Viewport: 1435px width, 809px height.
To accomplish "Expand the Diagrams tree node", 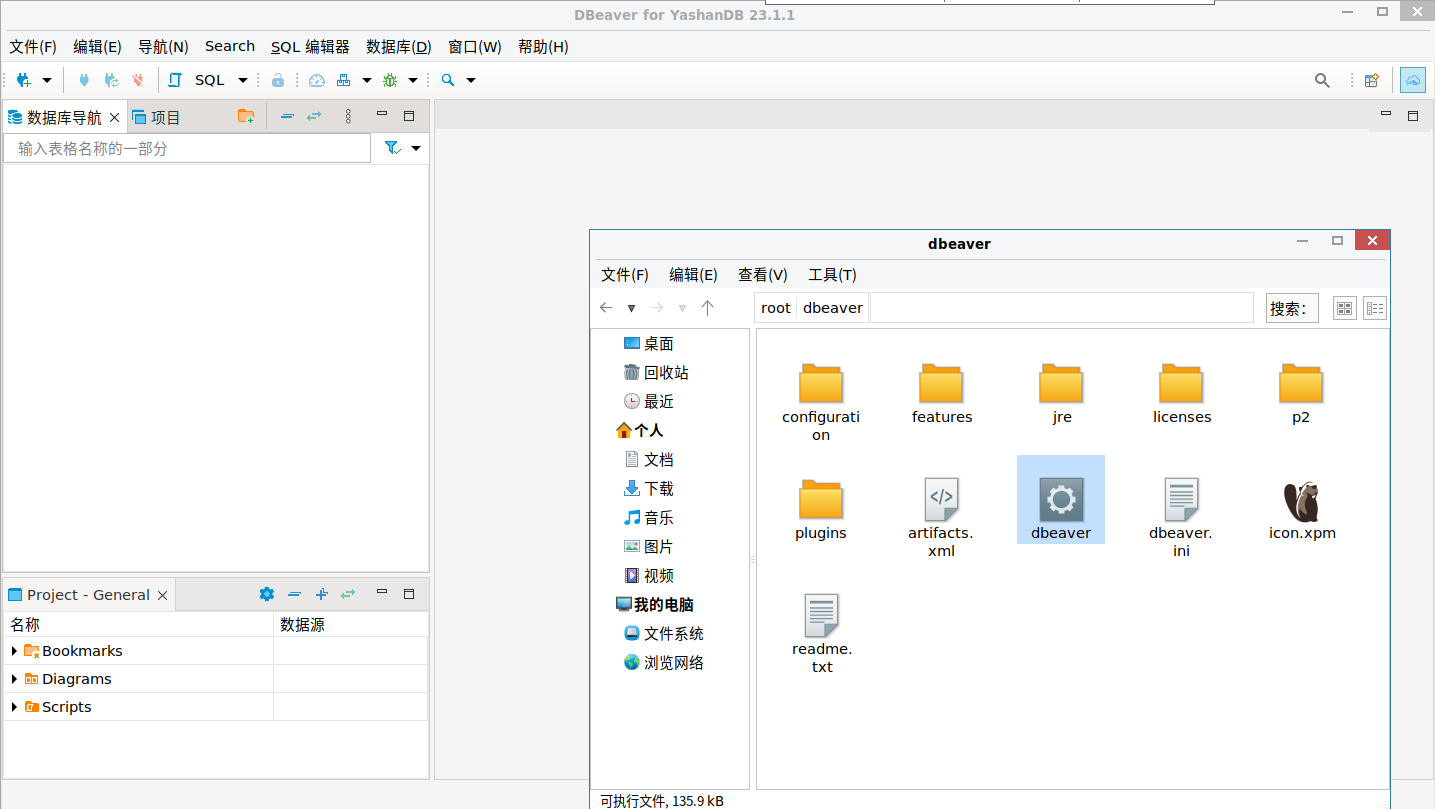I will [x=14, y=679].
